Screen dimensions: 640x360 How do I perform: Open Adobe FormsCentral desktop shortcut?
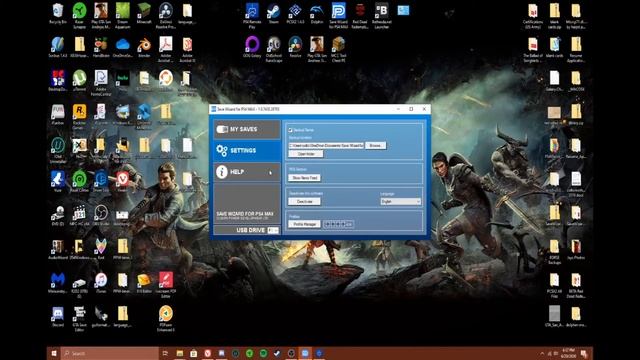click(x=101, y=82)
